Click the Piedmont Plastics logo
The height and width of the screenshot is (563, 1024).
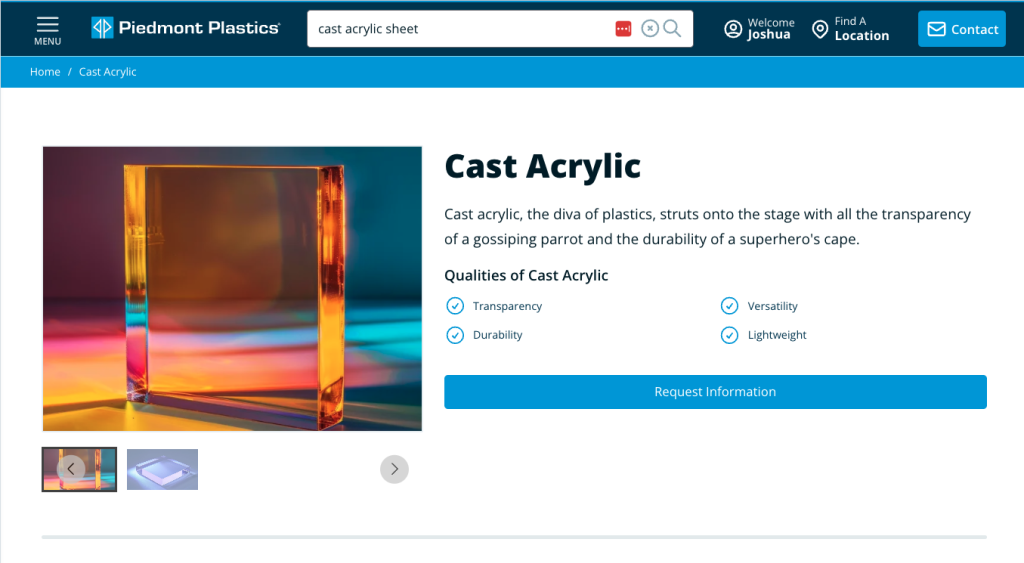coord(186,28)
